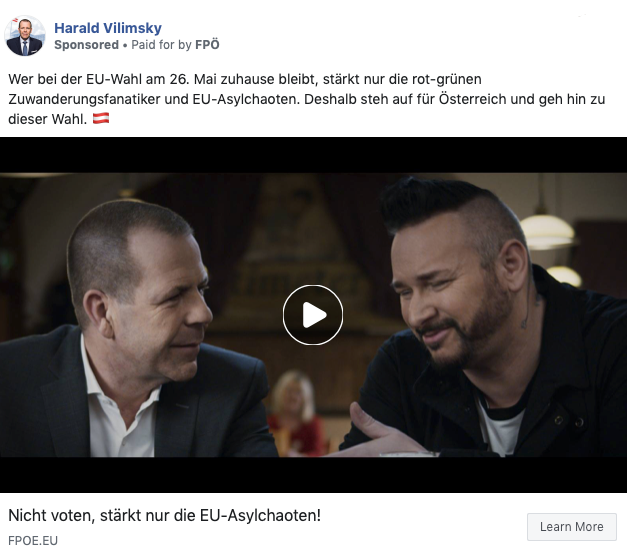Click the hanging lamp in the video
Image resolution: width=627 pixels, height=558 pixels.
547,231
